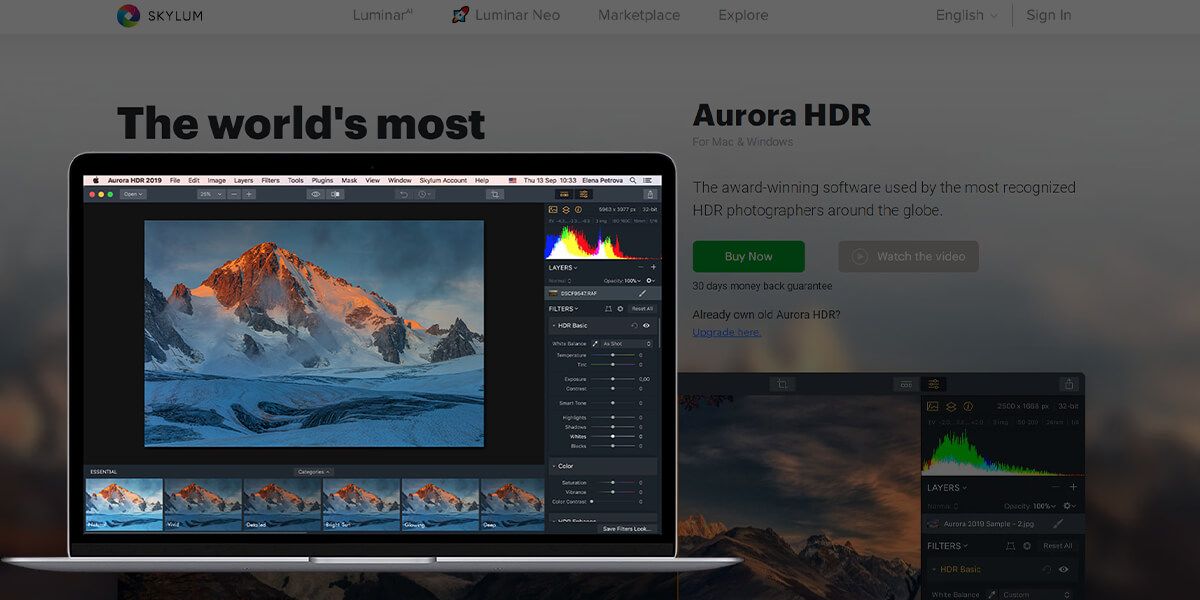Select the crop tool on the laptop screen

(x=494, y=194)
